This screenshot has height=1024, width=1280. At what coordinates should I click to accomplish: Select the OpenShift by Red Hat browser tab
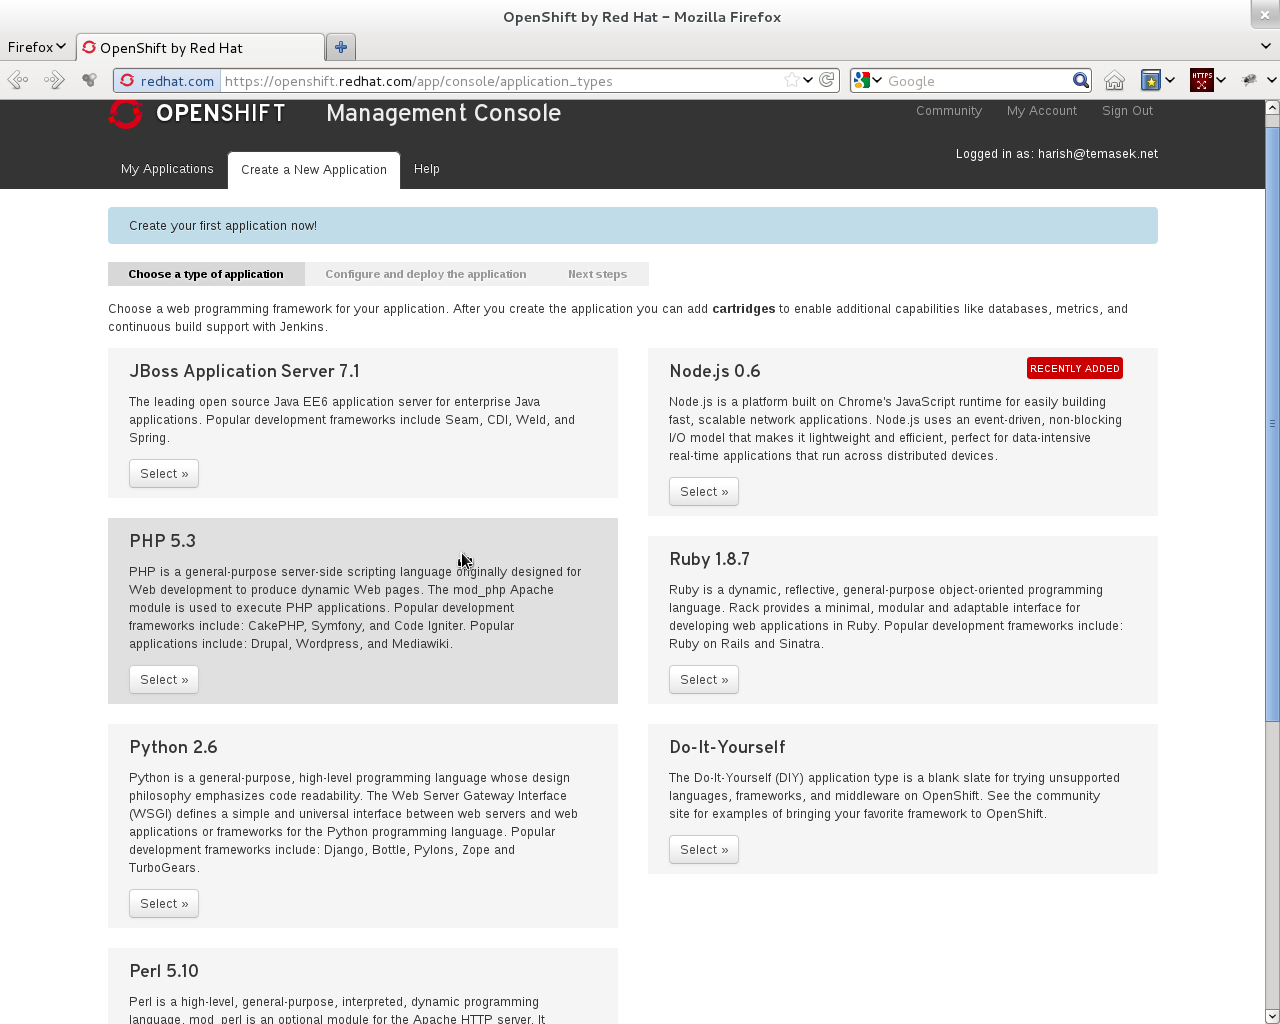[x=200, y=48]
